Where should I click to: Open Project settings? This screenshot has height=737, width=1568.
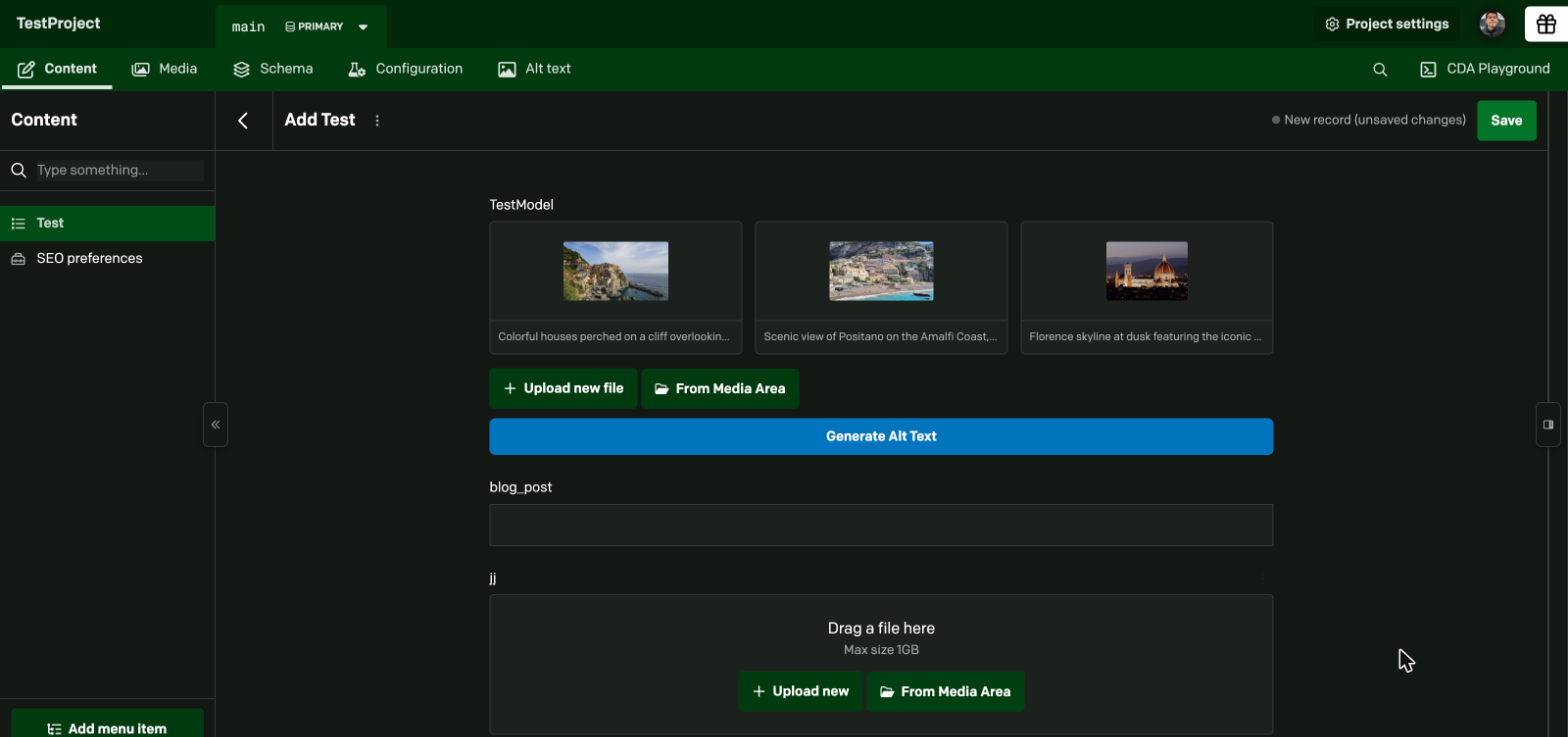[x=1387, y=24]
